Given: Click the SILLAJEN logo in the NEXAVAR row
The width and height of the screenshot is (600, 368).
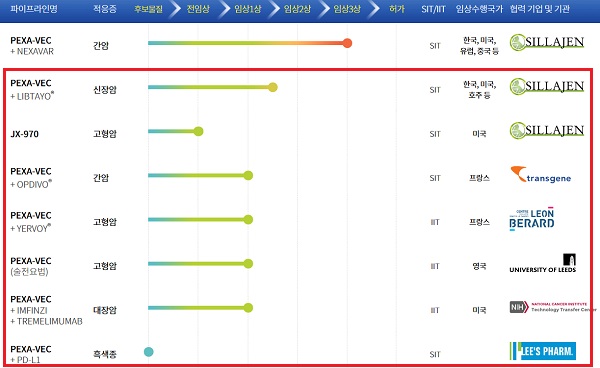Looking at the screenshot, I should click(547, 42).
